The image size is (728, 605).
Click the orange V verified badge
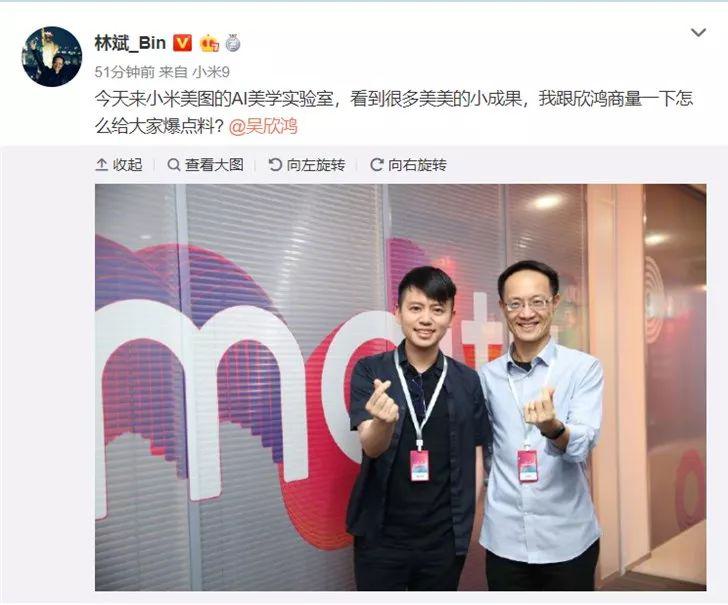[x=182, y=43]
